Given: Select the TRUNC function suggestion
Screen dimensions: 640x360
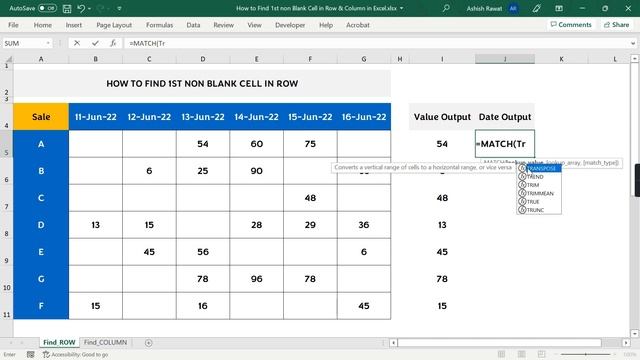Looking at the screenshot, I should [x=539, y=210].
